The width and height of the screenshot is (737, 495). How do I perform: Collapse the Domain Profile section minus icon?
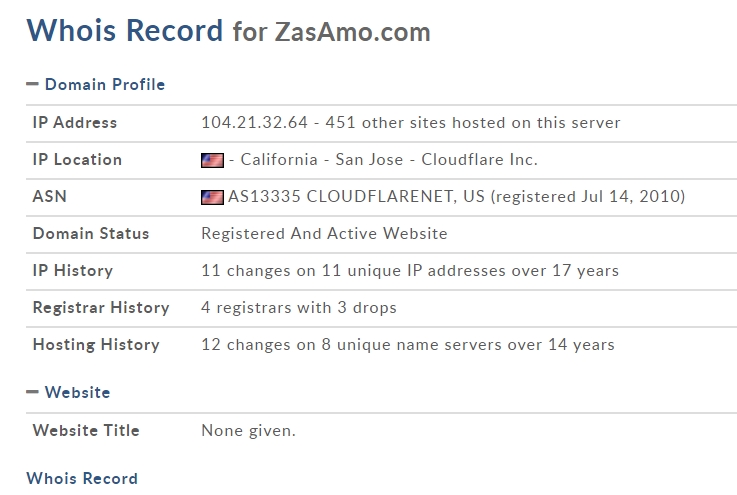pyautogui.click(x=32, y=85)
